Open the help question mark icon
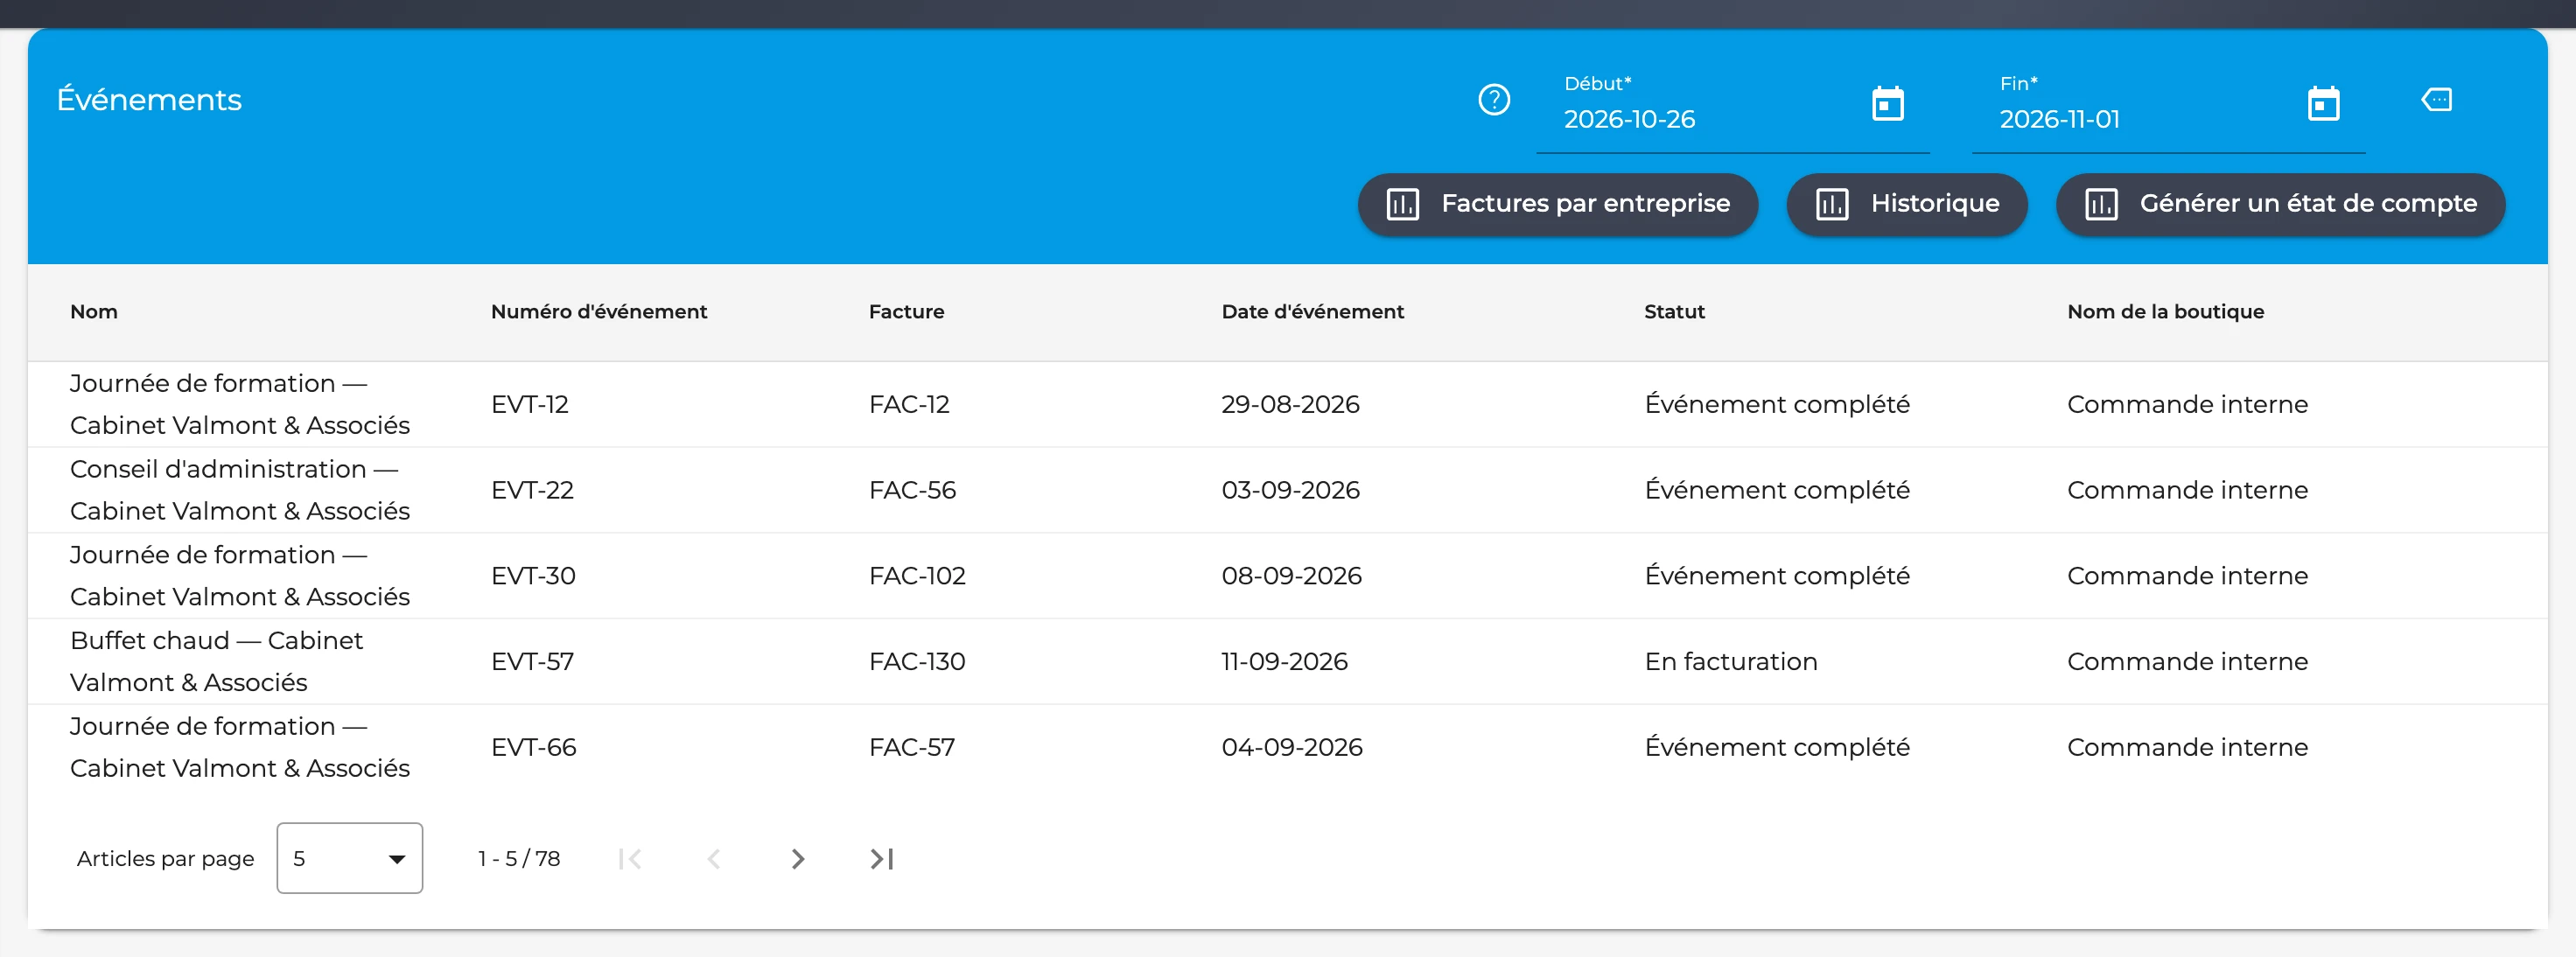The image size is (2576, 957). coord(1494,100)
